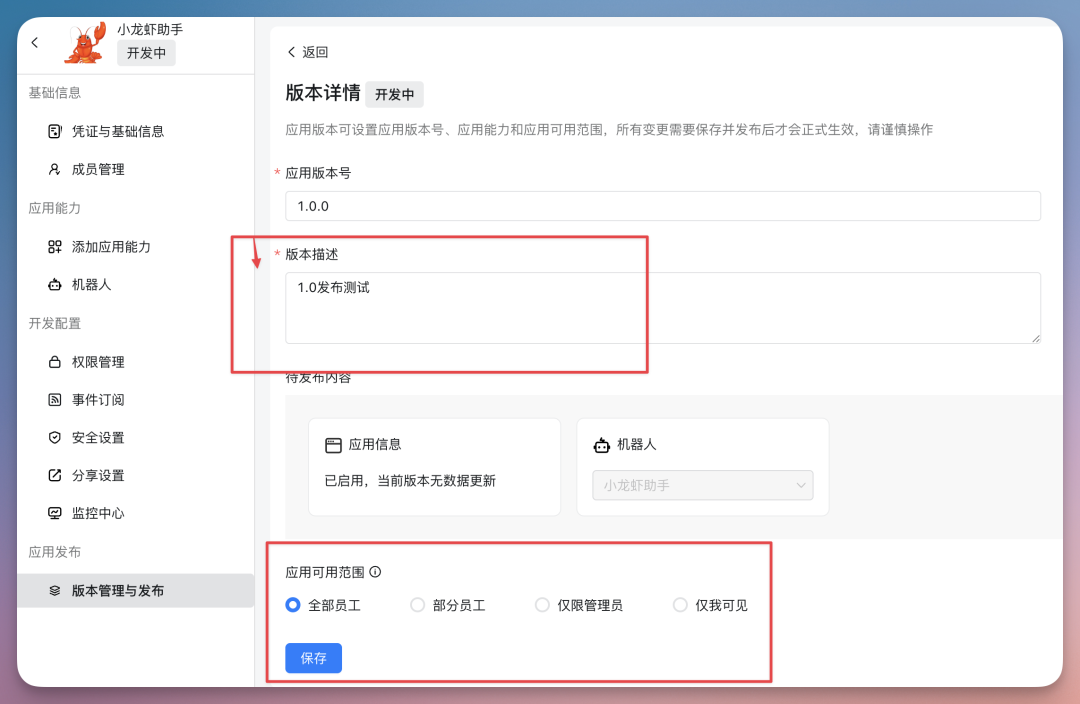
Task: Select the 部分员工 radio option
Action: coord(416,604)
